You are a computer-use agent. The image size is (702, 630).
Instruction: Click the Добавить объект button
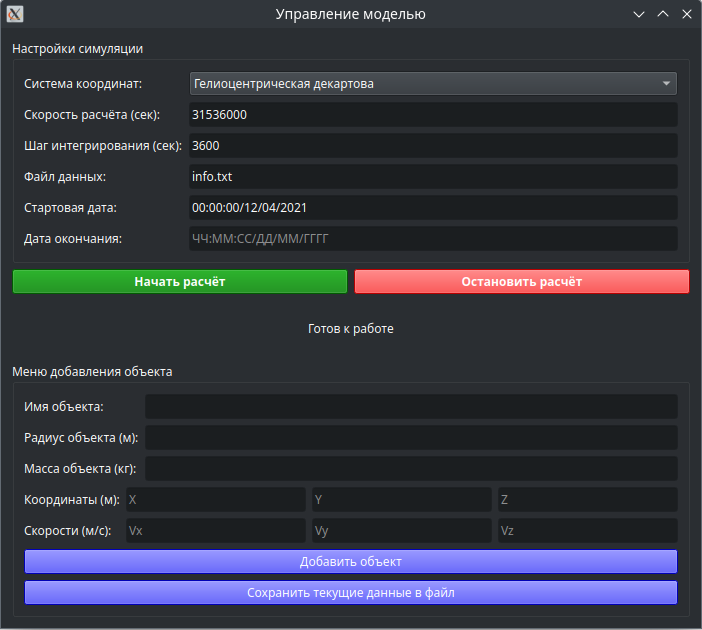point(351,561)
